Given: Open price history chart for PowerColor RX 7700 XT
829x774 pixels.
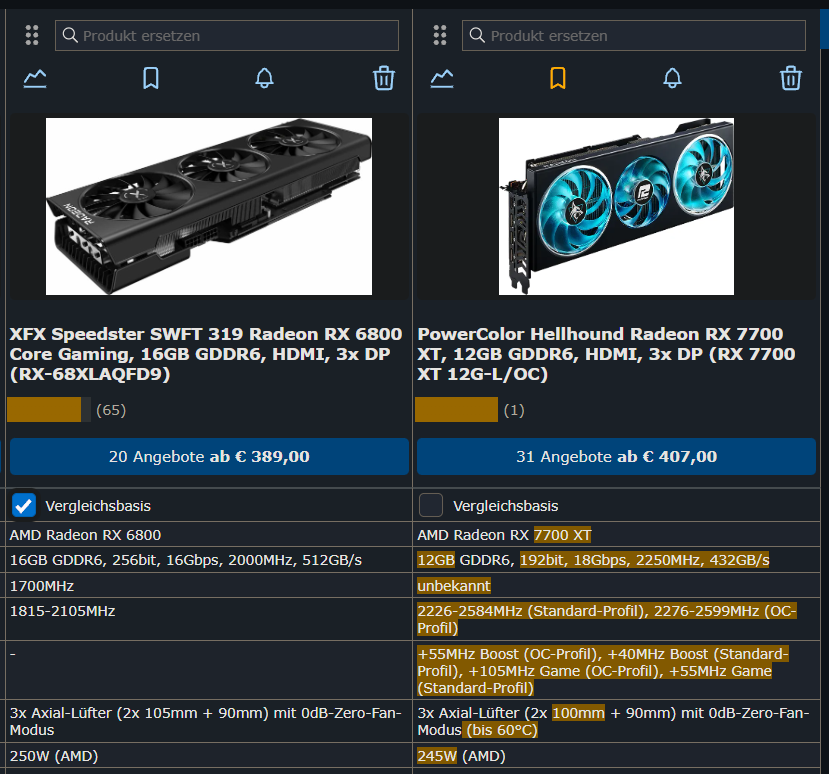Looking at the screenshot, I should coord(442,79).
